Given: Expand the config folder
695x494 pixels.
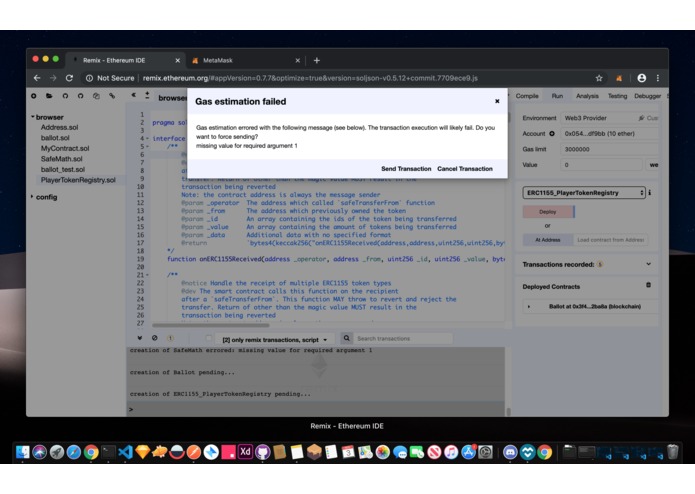Looking at the screenshot, I should click(32, 197).
